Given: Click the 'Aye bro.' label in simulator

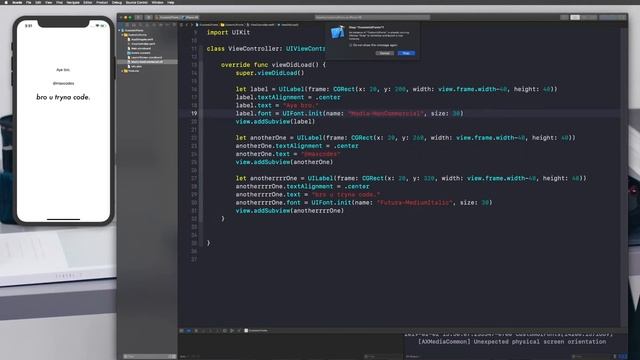Looking at the screenshot, I should pyautogui.click(x=63, y=70).
